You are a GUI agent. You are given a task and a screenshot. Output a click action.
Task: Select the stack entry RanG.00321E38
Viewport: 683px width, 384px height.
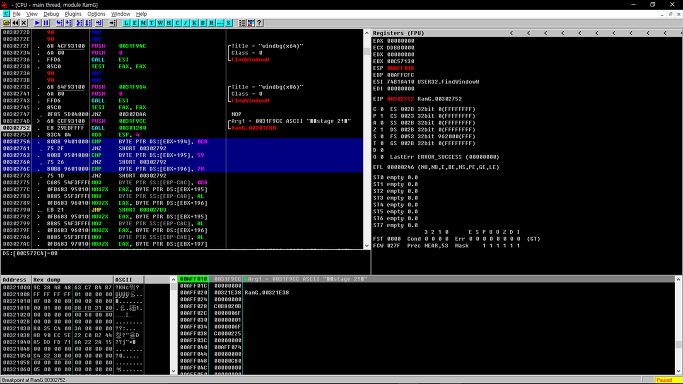click(x=267, y=293)
